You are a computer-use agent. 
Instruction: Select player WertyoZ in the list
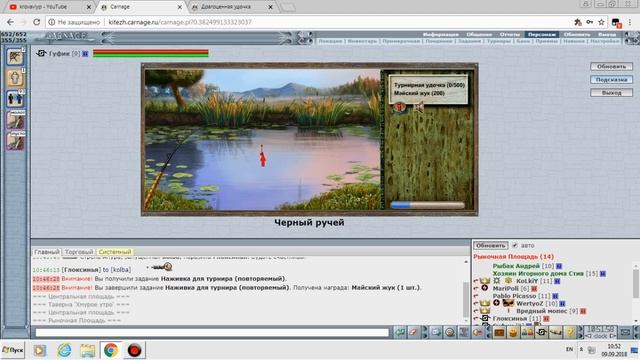(x=530, y=303)
